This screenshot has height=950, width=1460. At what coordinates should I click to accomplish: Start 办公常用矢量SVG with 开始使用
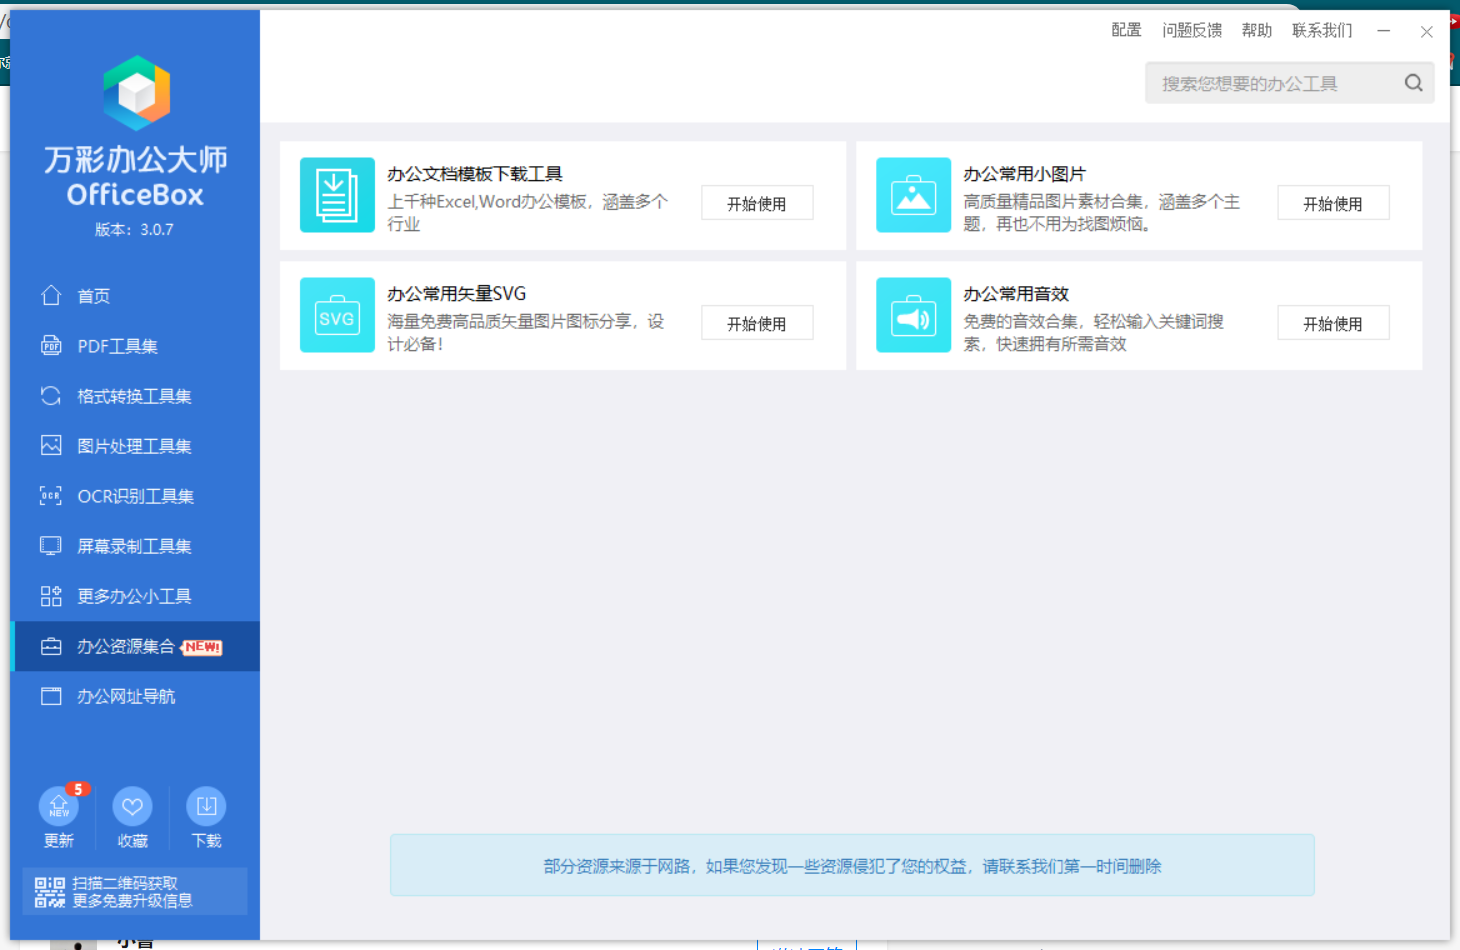[x=757, y=323]
